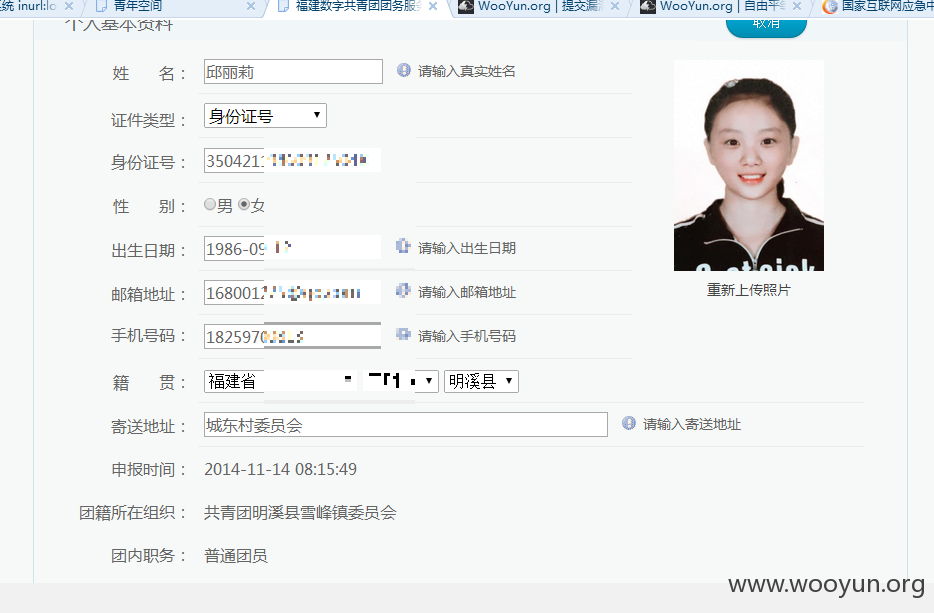Image resolution: width=934 pixels, height=613 pixels.
Task: Click the info icon beside 请输入真实姓名
Action: 404,70
